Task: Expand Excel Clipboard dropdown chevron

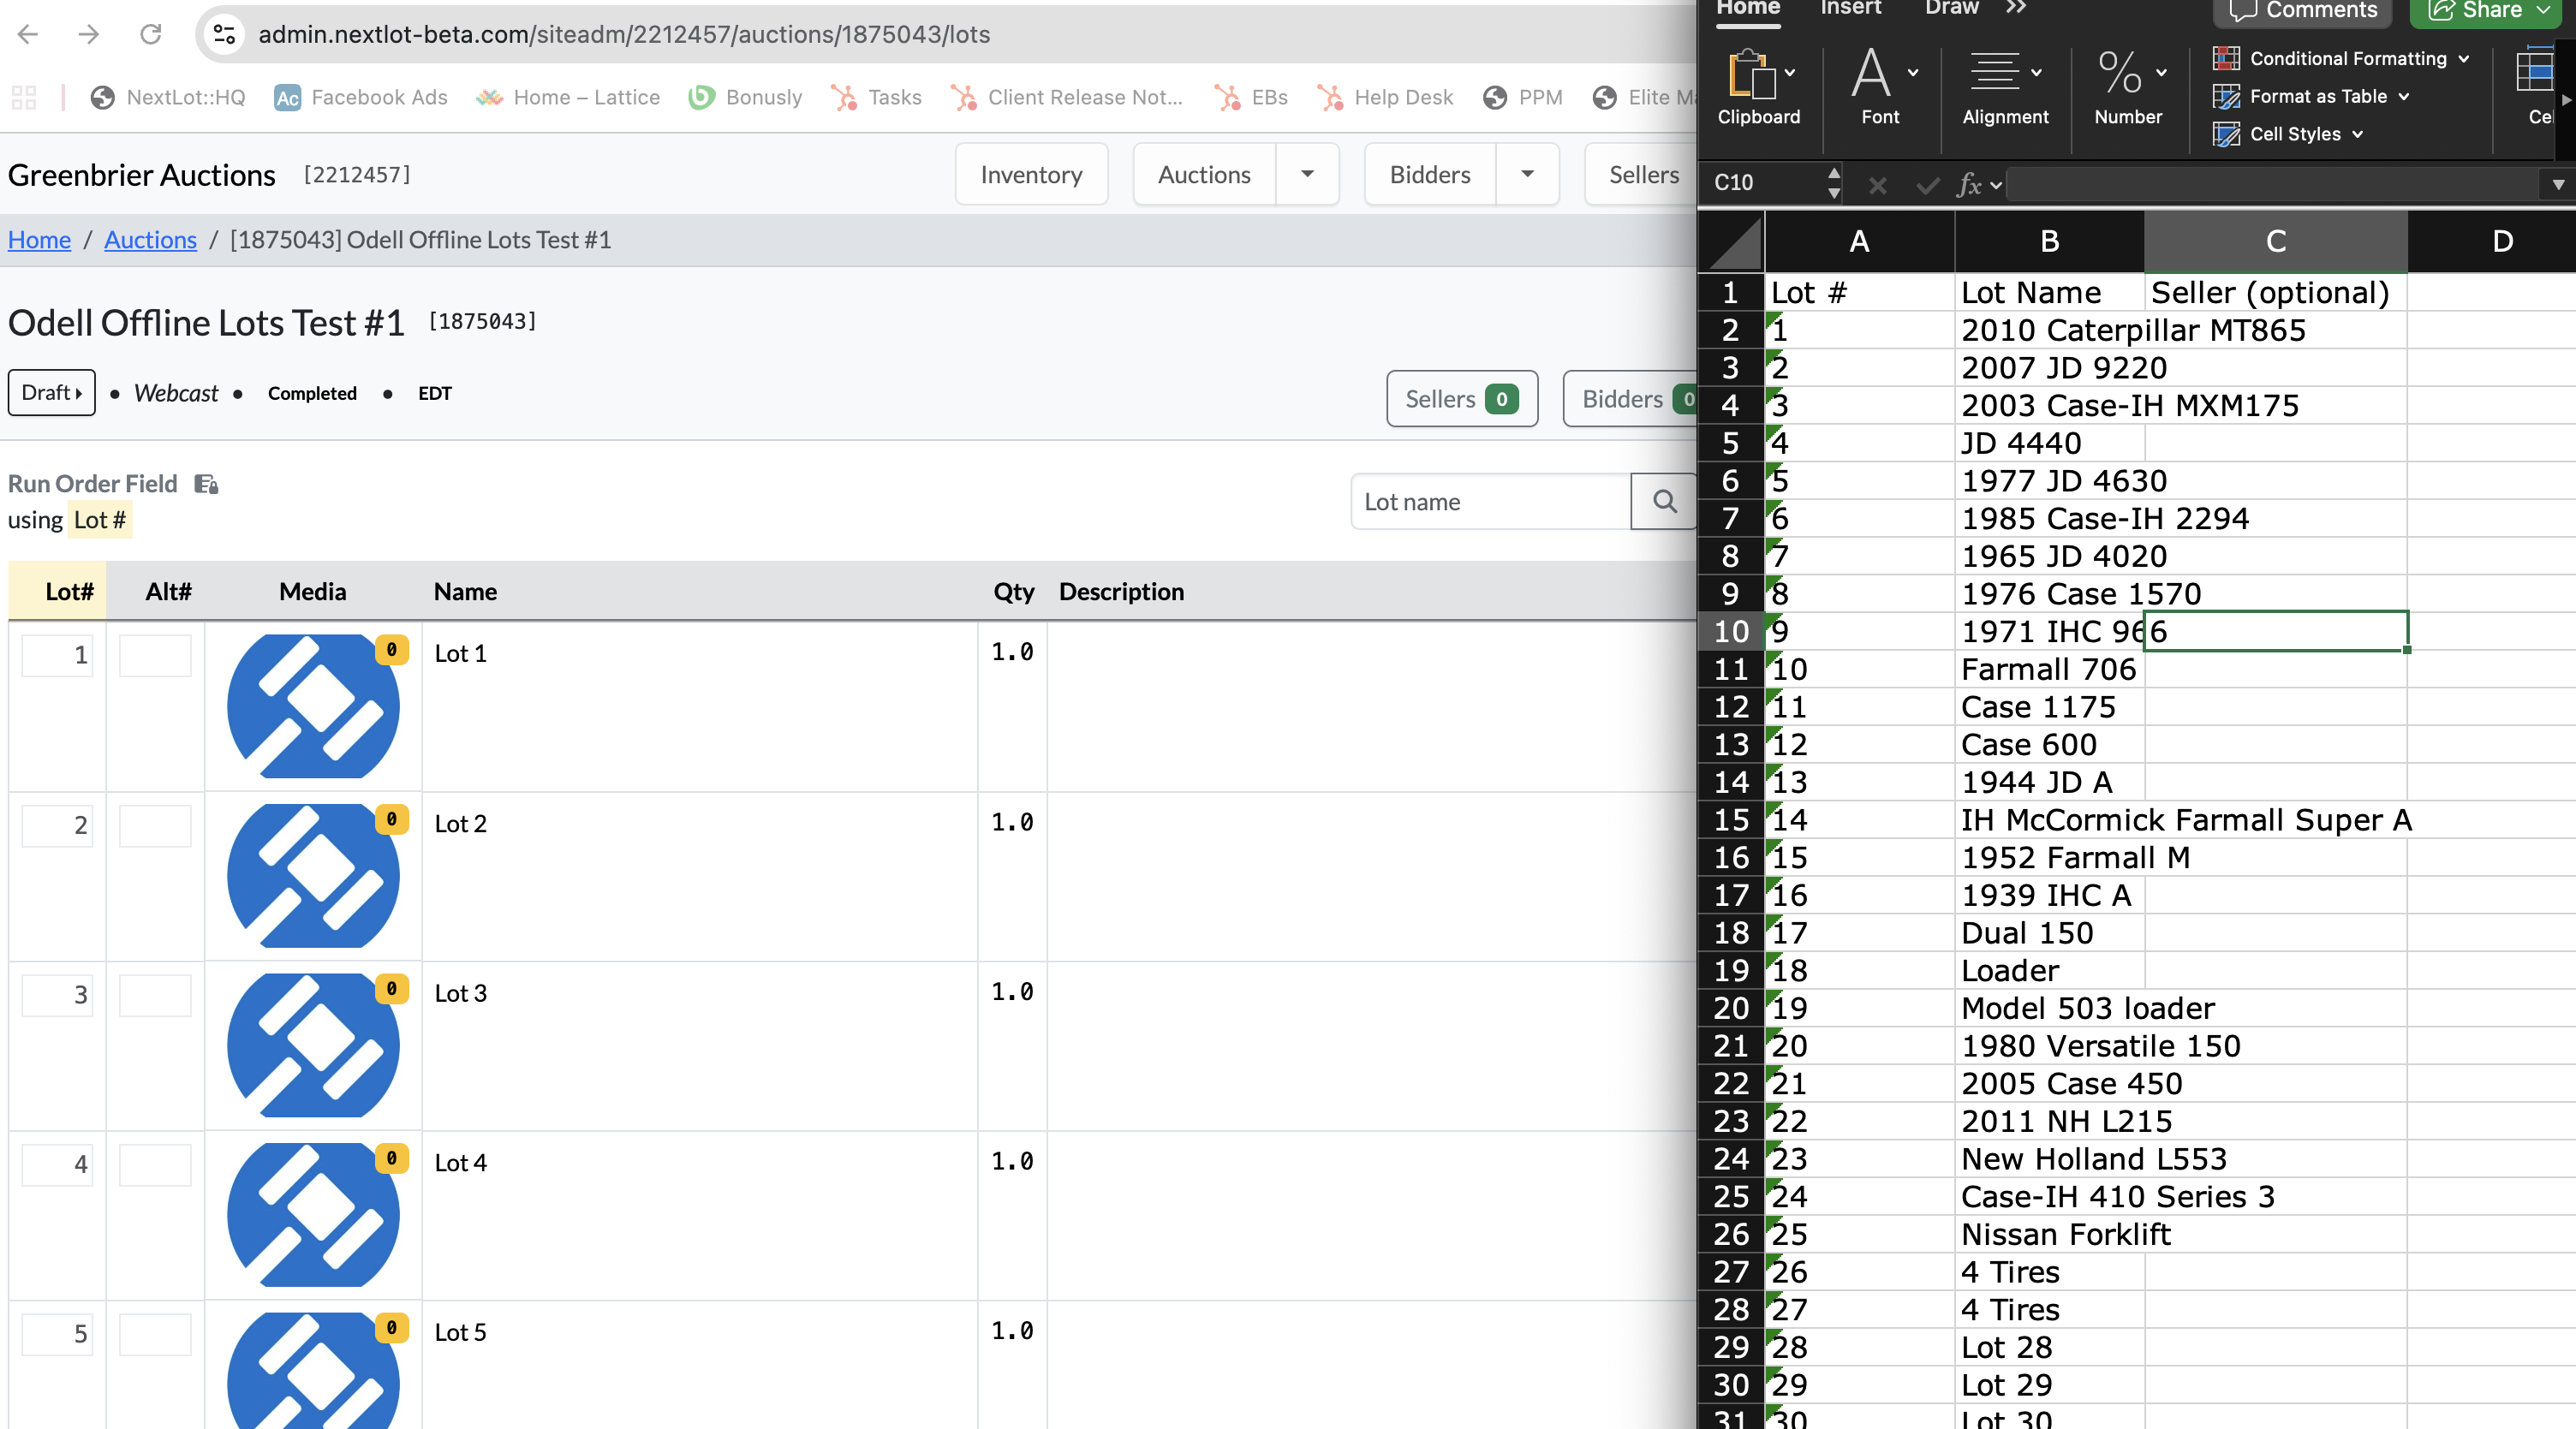Action: point(1790,72)
